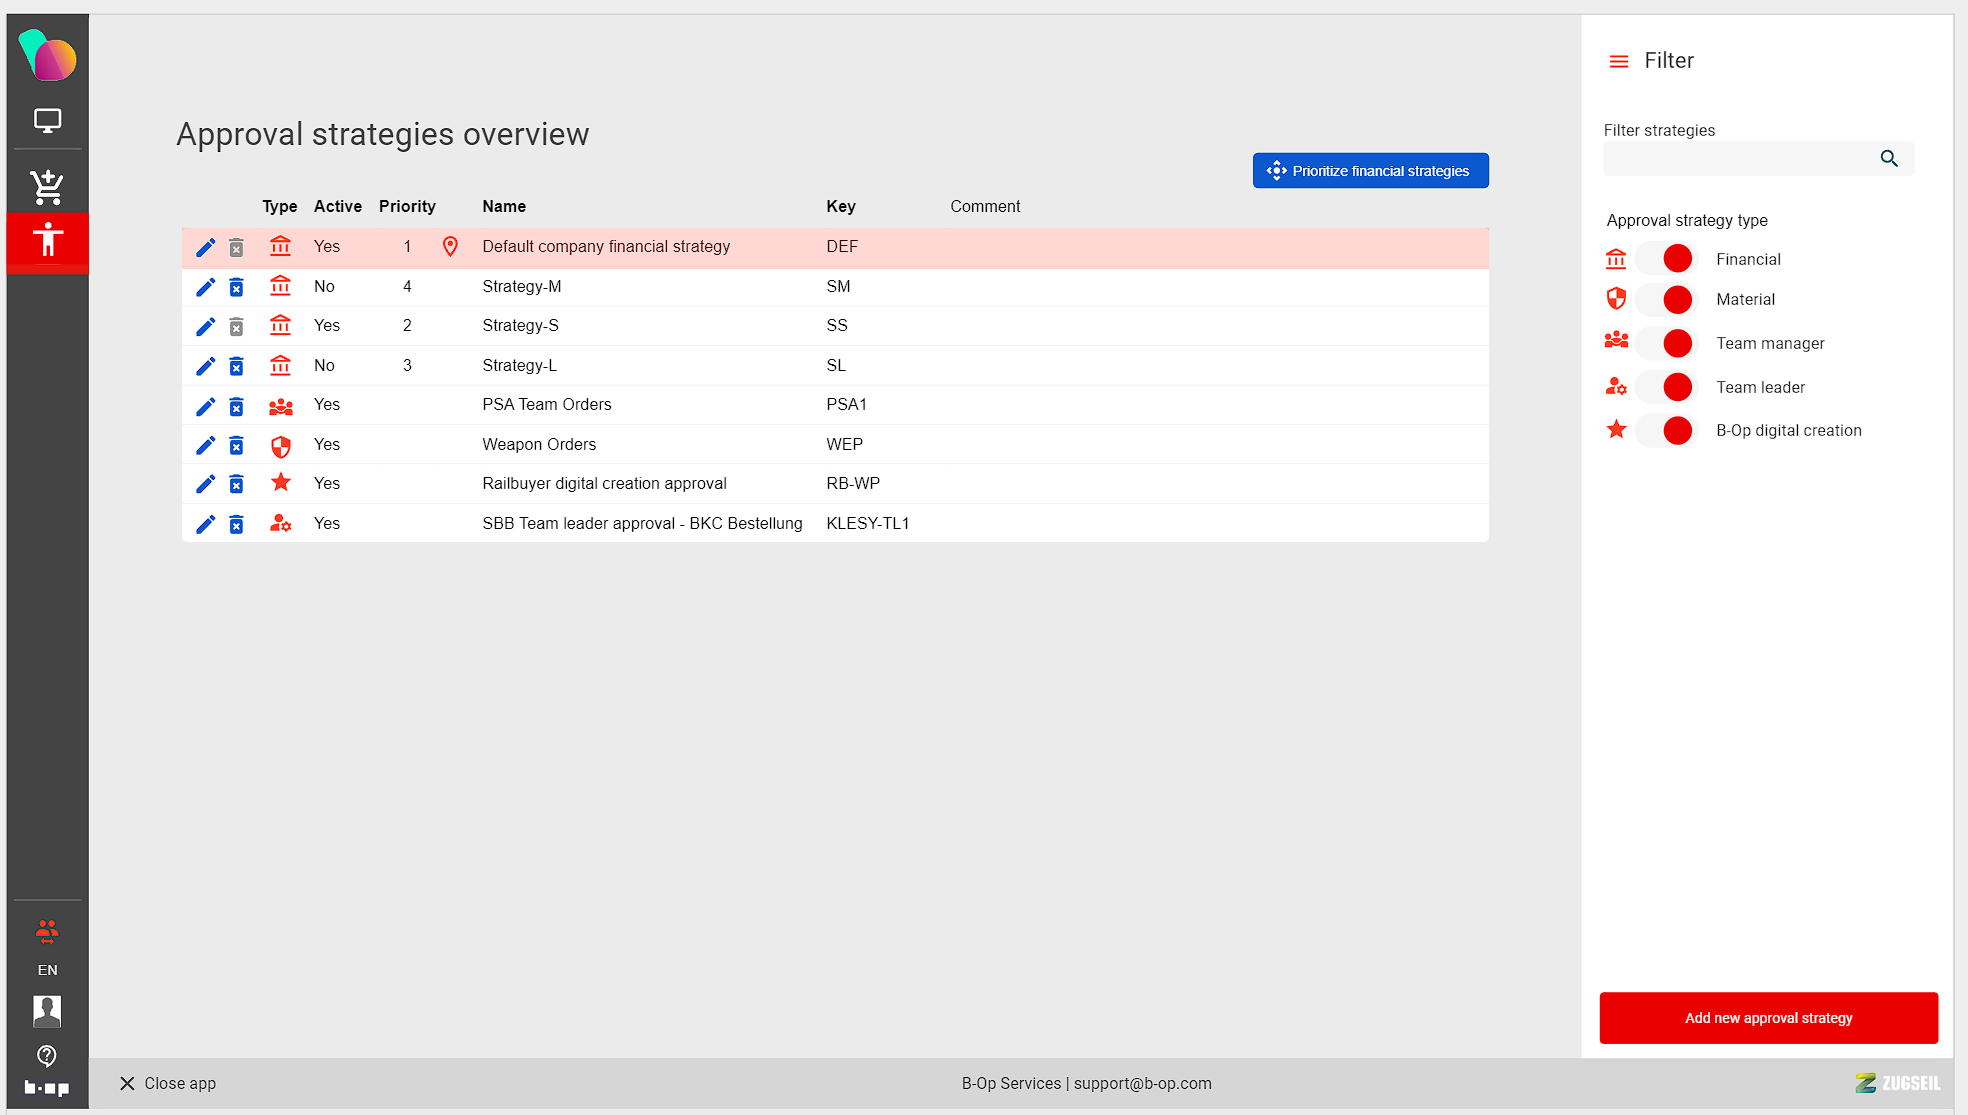
Task: Click Prioritize financial strategies button
Action: 1370,171
